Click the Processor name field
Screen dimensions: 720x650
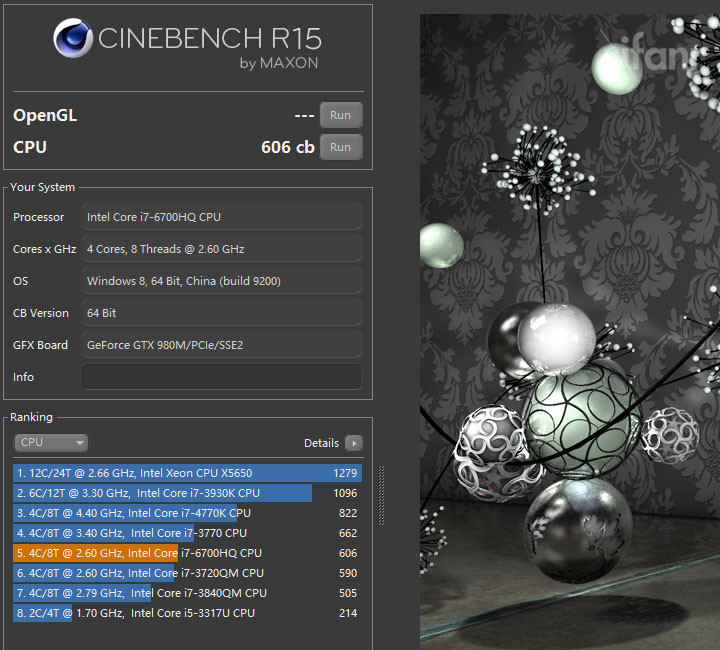221,217
